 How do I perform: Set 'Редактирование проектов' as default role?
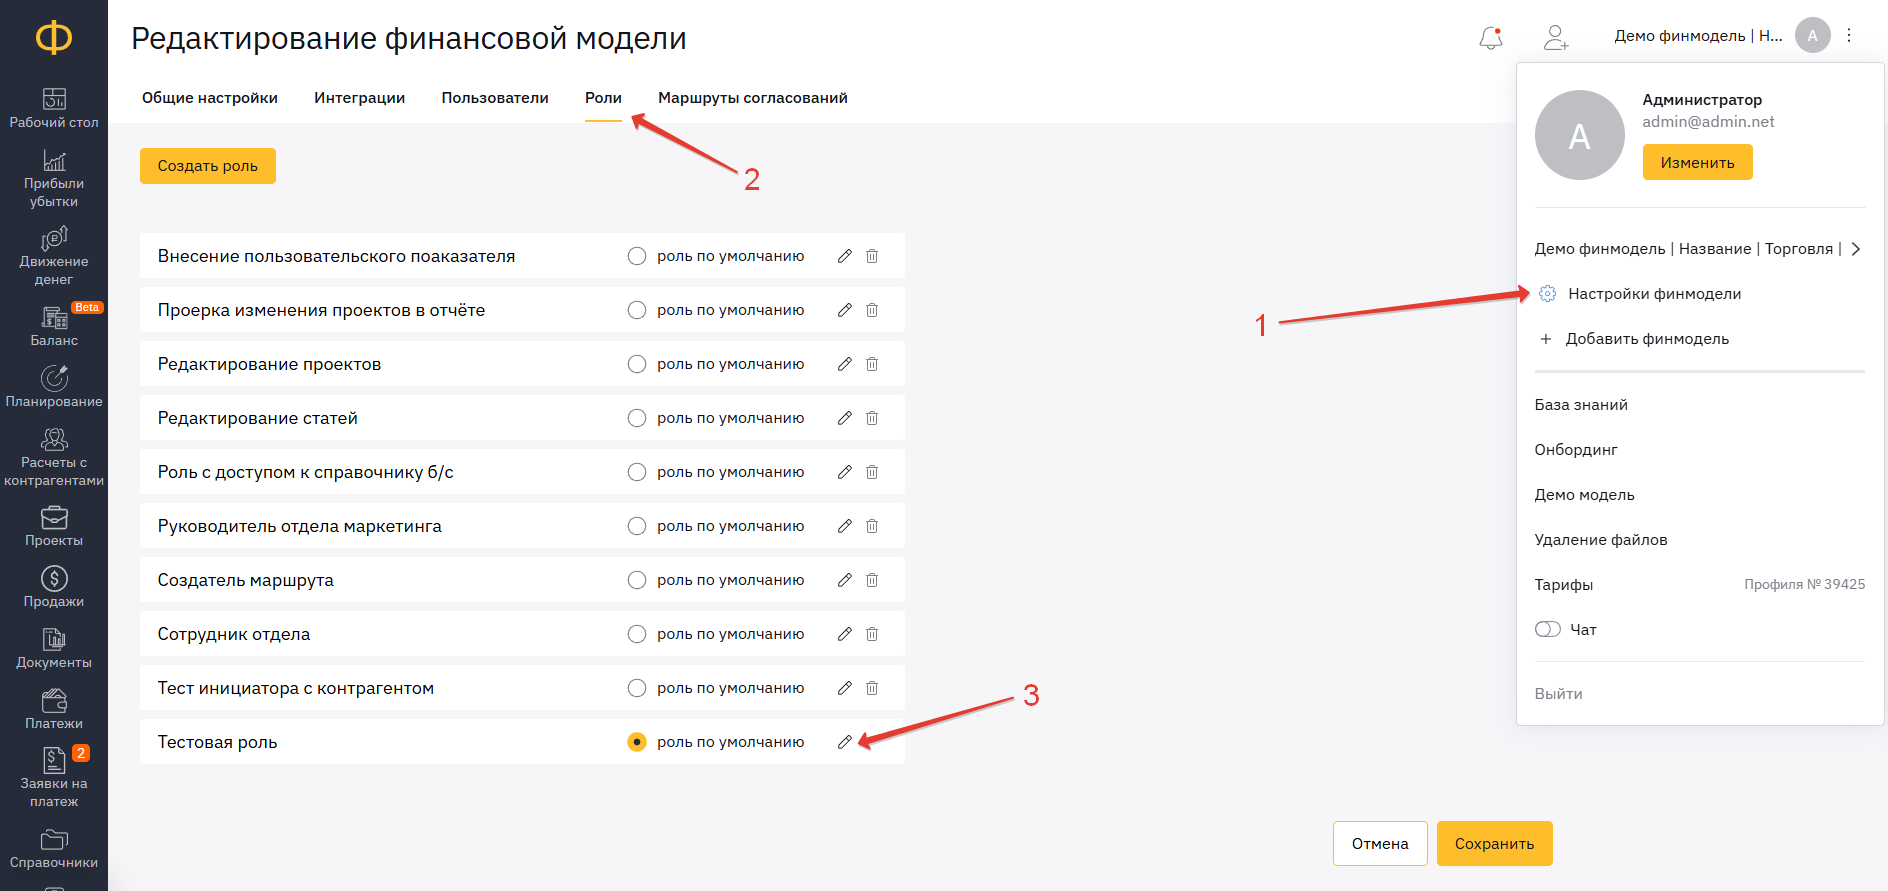(x=637, y=364)
